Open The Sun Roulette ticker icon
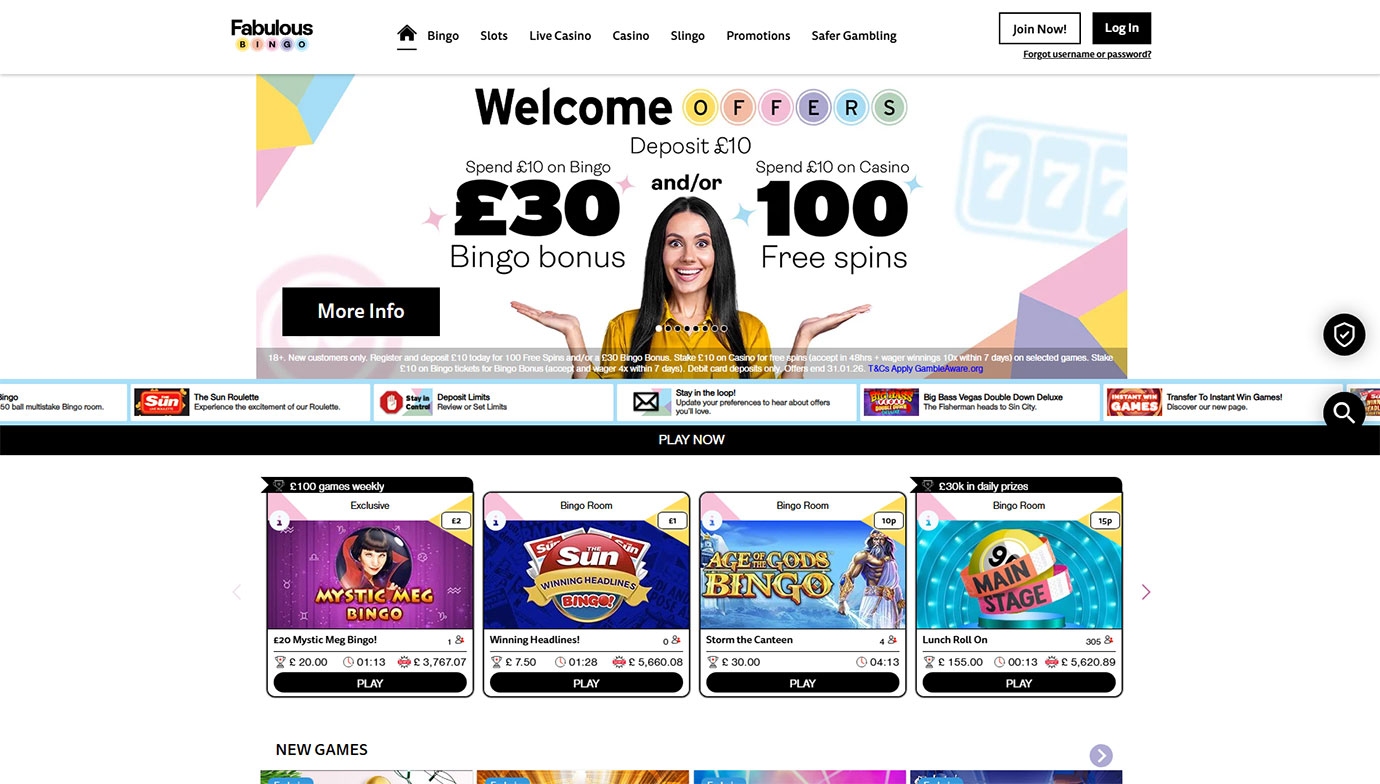 tap(162, 402)
